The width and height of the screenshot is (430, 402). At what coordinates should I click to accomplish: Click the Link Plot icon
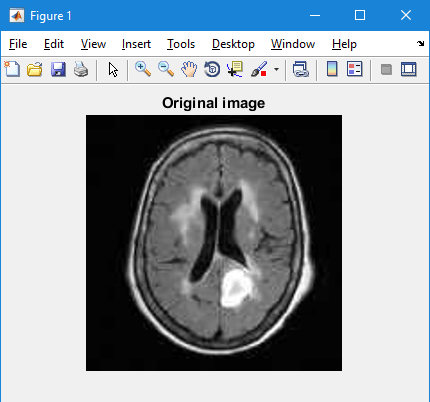(300, 69)
